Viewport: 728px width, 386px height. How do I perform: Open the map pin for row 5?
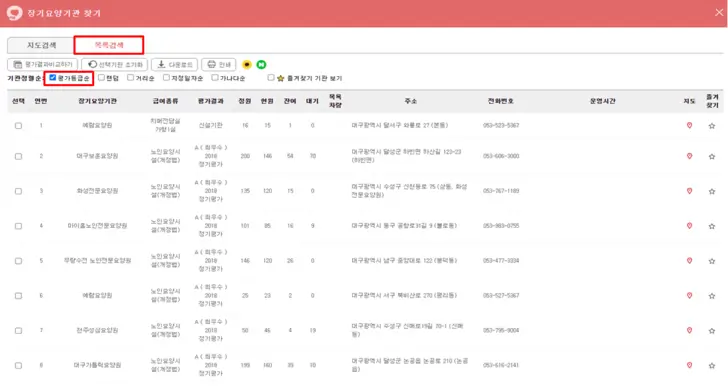(689, 261)
